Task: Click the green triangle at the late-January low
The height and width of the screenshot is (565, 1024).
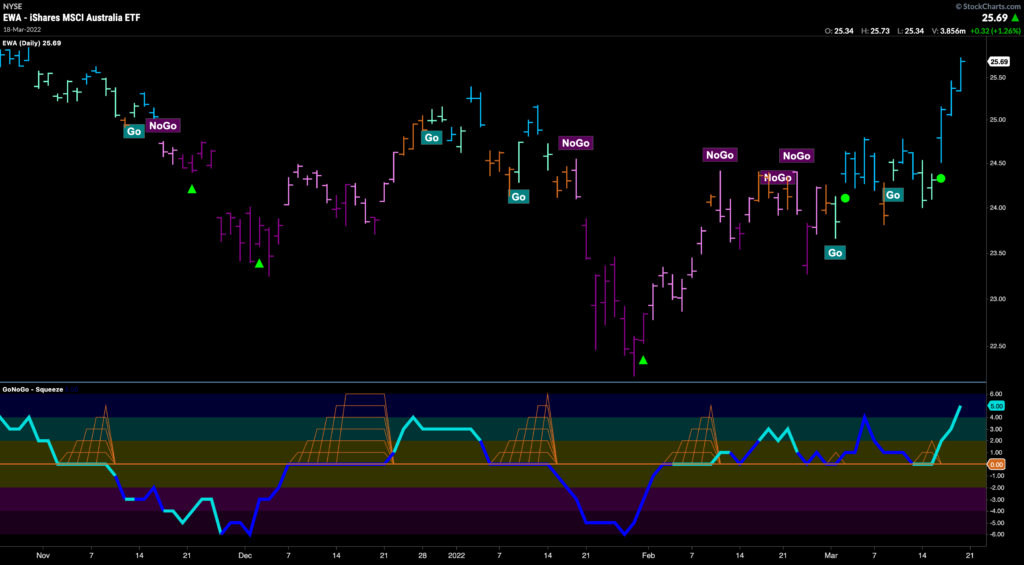Action: [643, 360]
